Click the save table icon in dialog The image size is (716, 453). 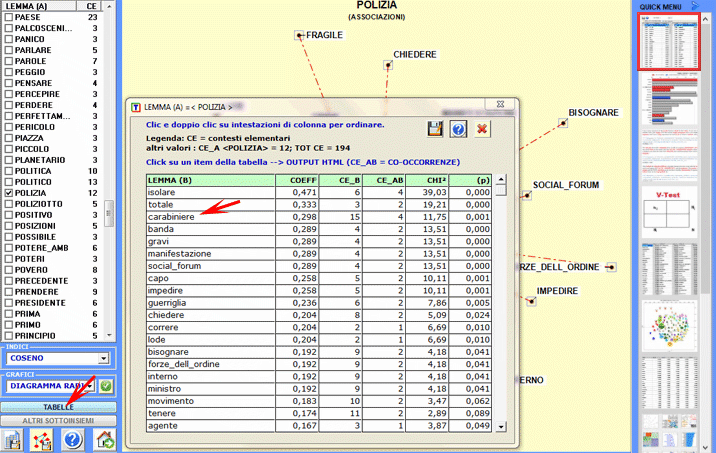435,129
